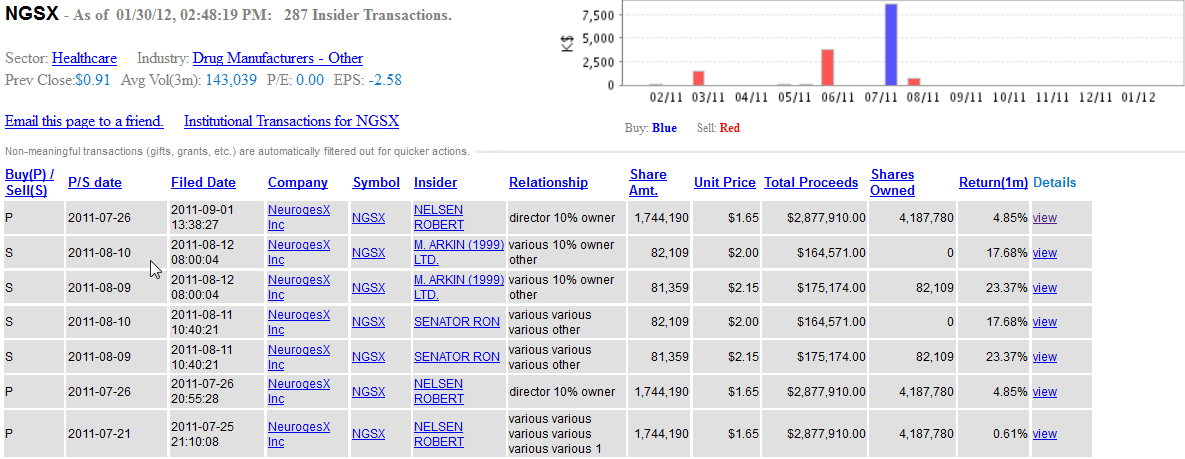Sort table by Company column header

coord(298,182)
